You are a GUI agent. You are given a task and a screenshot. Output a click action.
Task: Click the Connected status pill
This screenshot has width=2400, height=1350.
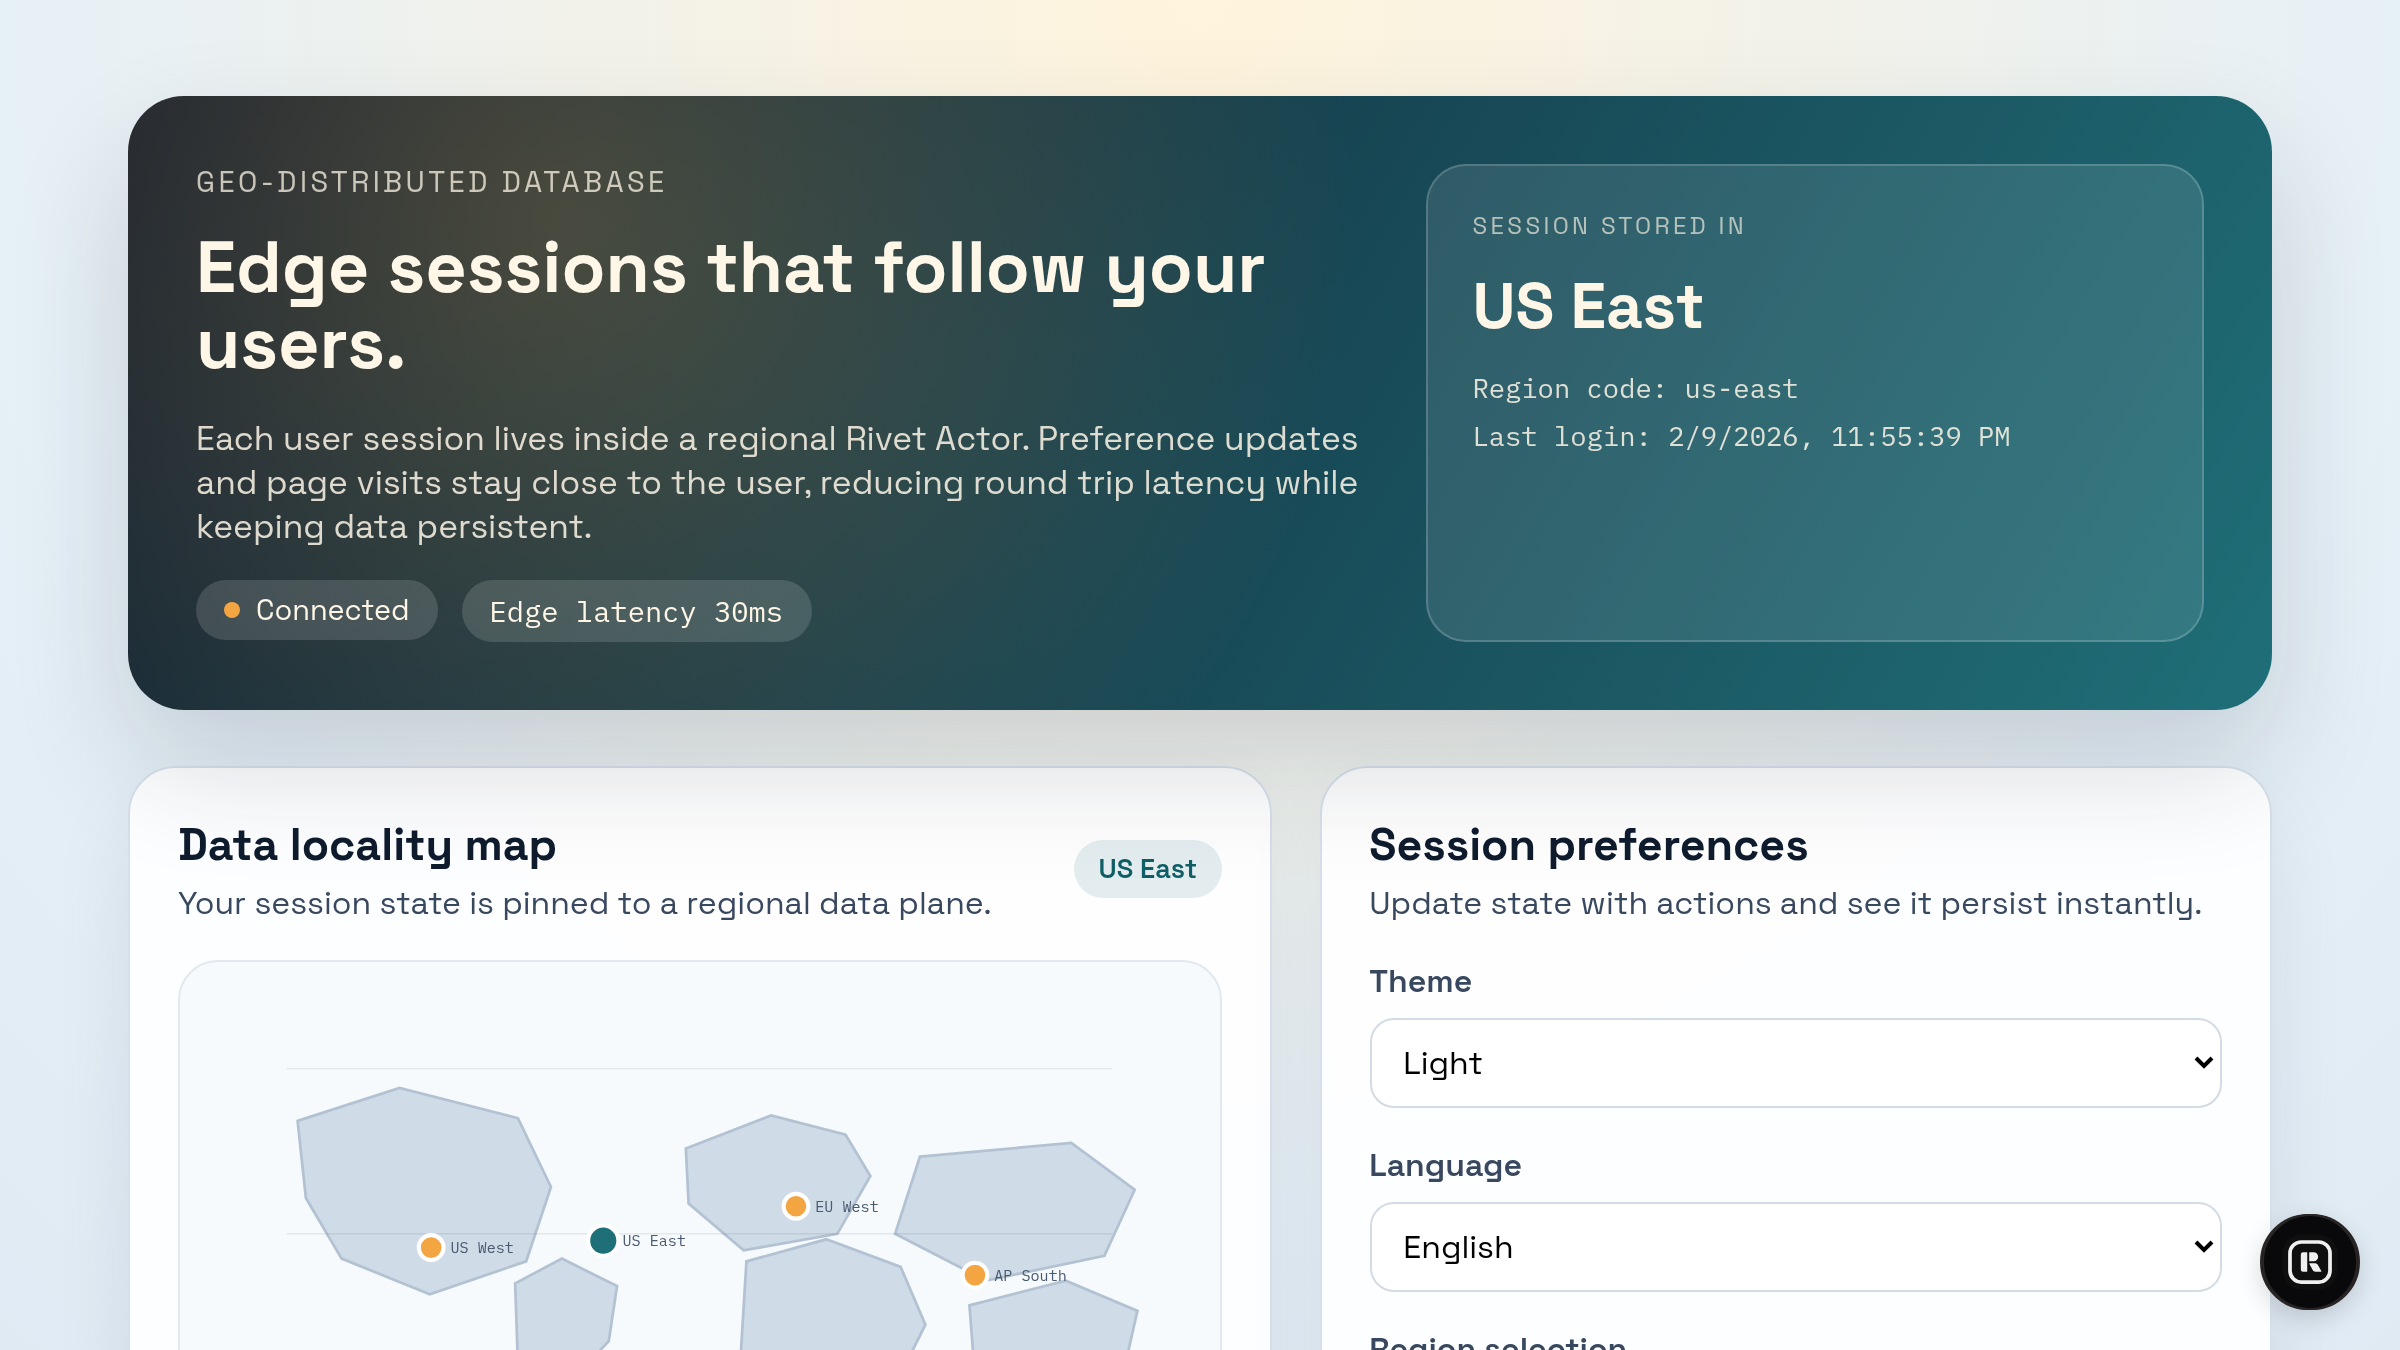(316, 610)
